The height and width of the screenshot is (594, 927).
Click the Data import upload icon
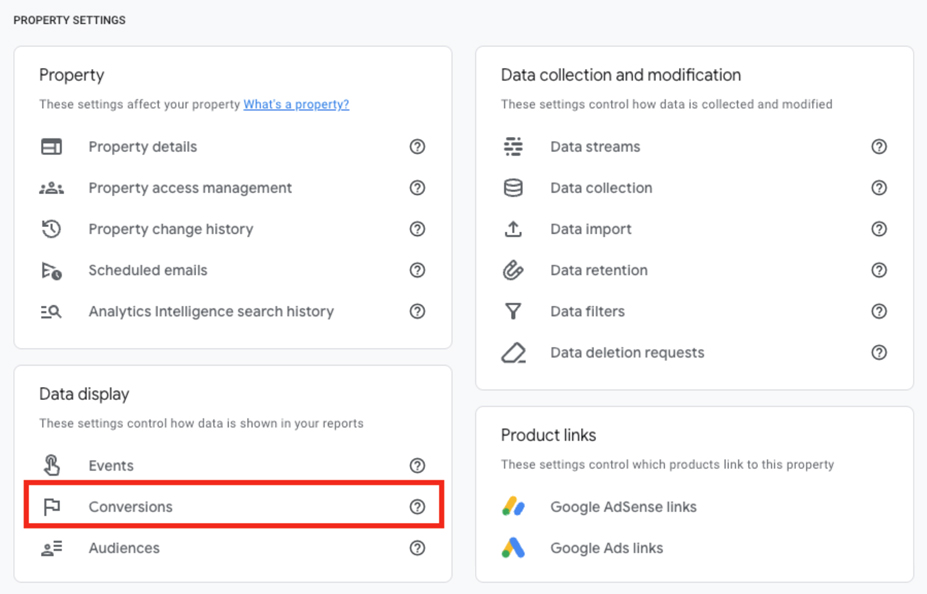pyautogui.click(x=513, y=229)
